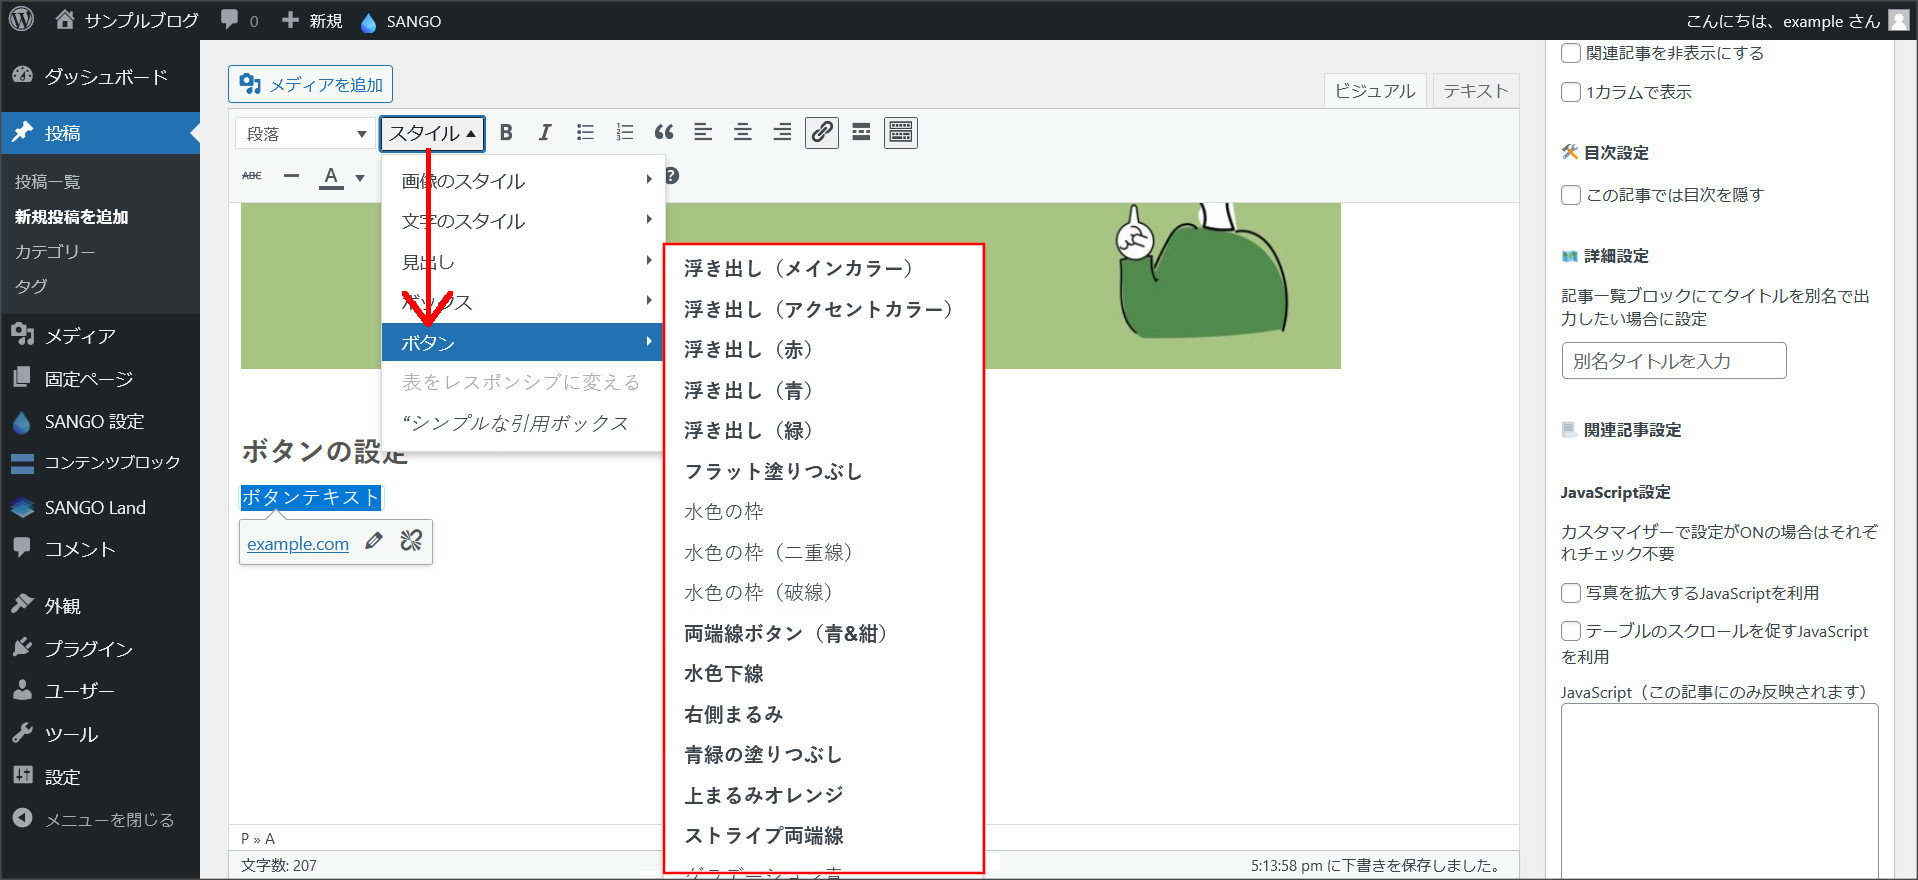Viewport: 1918px width, 880px height.
Task: Open the スタイル style dropdown
Action: 432,134
